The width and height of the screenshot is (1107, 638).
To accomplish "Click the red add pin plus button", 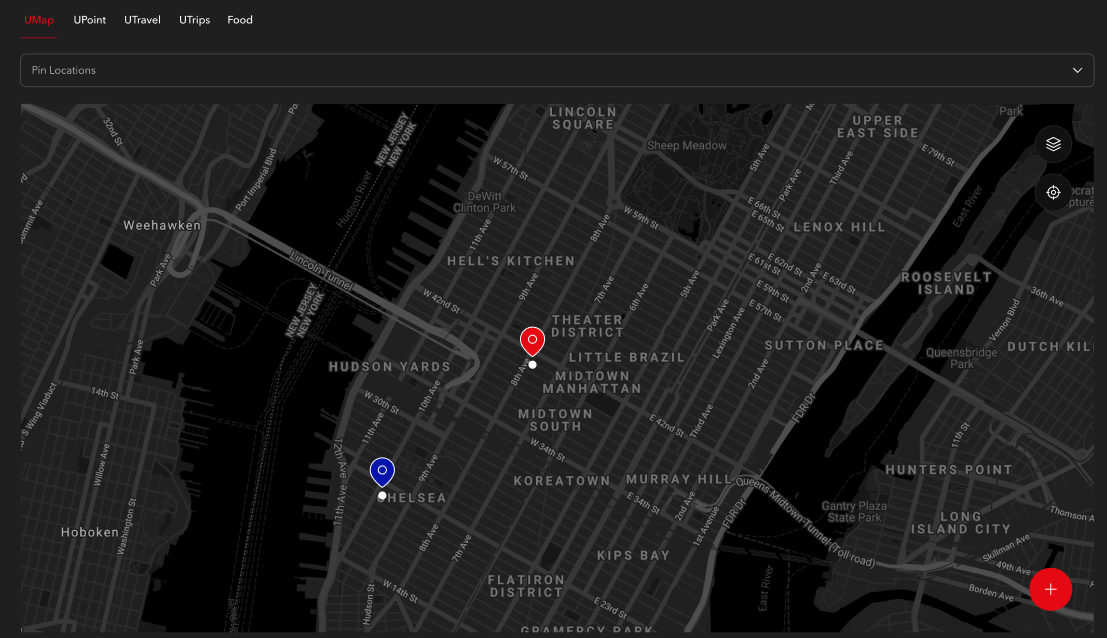I will [1051, 589].
